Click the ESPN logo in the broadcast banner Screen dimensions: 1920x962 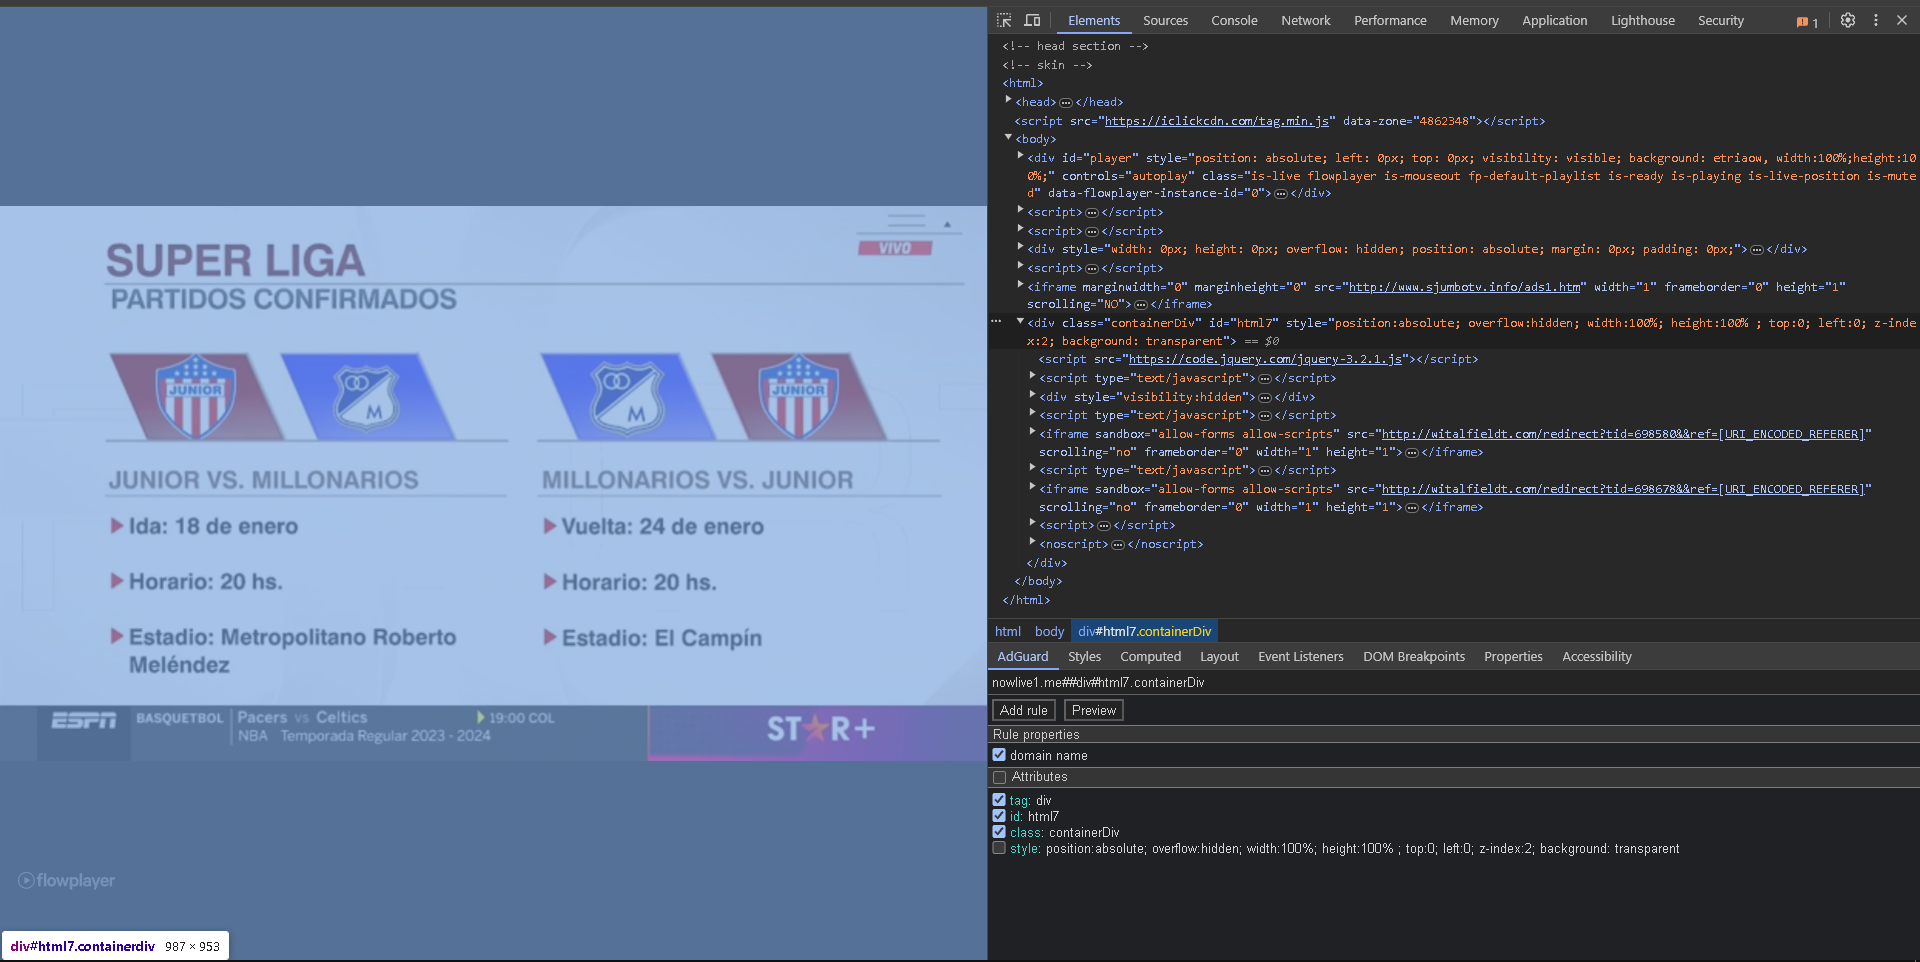coord(83,720)
